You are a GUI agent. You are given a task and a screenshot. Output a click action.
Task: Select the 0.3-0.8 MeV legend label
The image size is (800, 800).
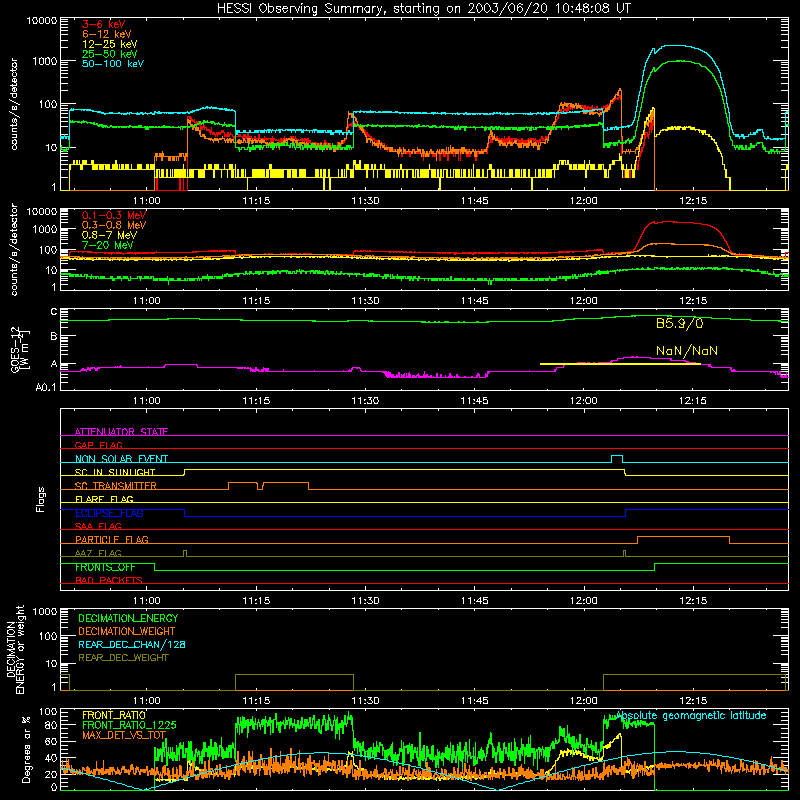pyautogui.click(x=113, y=225)
